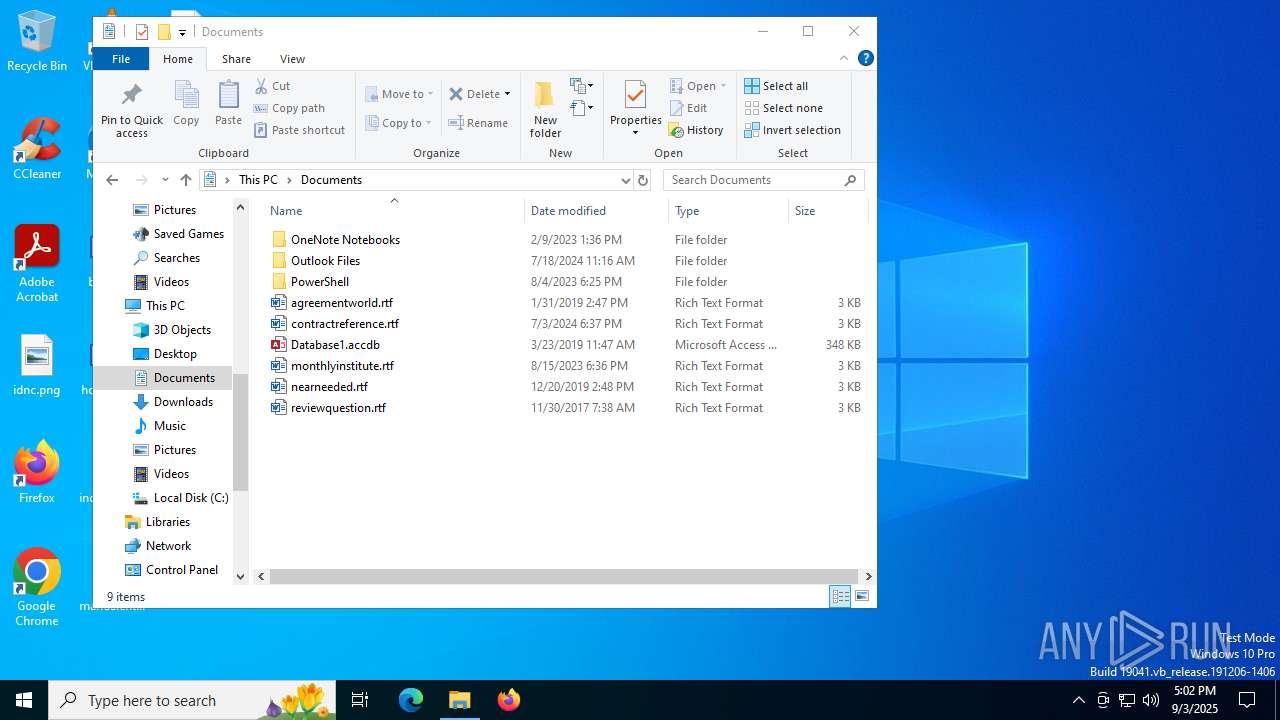
Task: Open the Properties dropdown arrow
Action: (636, 133)
